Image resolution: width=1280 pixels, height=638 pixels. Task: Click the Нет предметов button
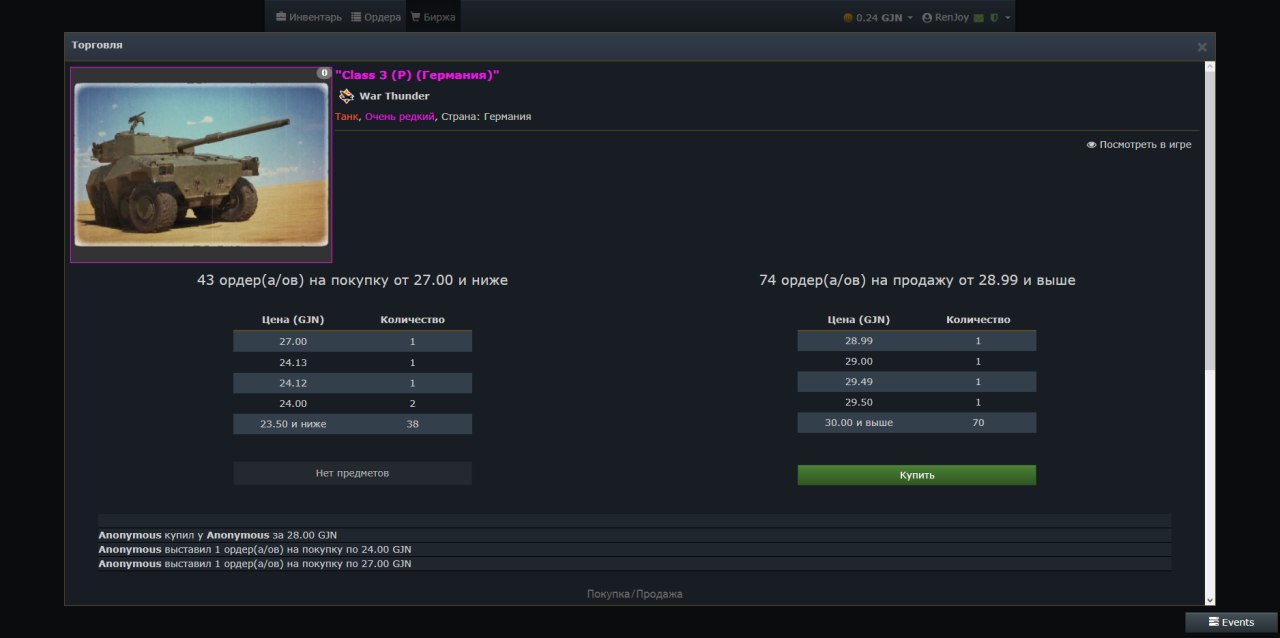[352, 473]
